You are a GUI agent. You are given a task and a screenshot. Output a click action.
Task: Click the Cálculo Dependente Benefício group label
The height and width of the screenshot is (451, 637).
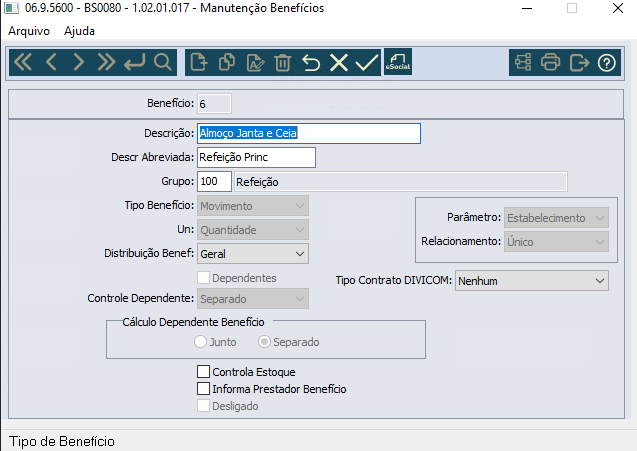click(x=193, y=322)
